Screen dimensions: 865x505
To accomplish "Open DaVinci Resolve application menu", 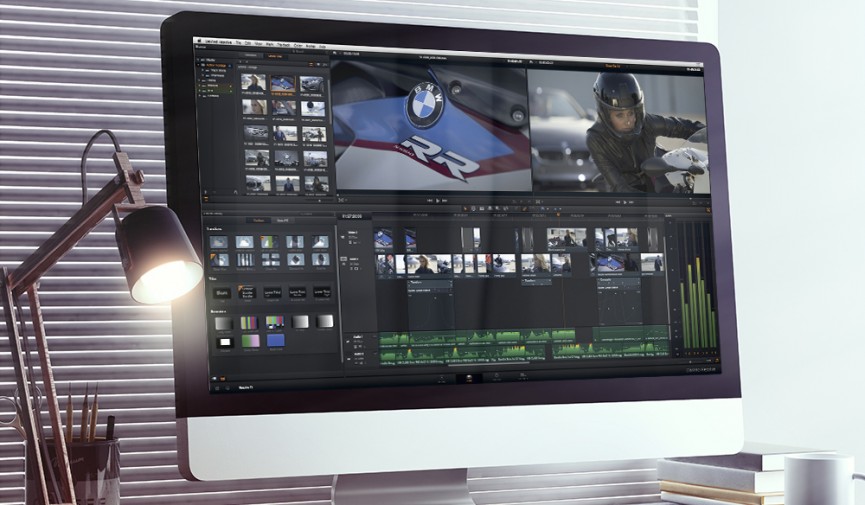I will click(x=218, y=41).
